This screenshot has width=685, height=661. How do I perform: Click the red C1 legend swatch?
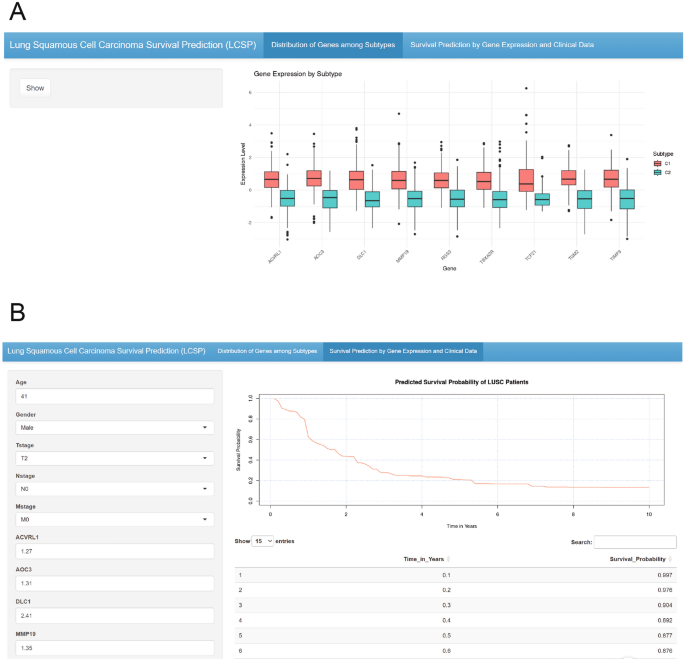(657, 163)
